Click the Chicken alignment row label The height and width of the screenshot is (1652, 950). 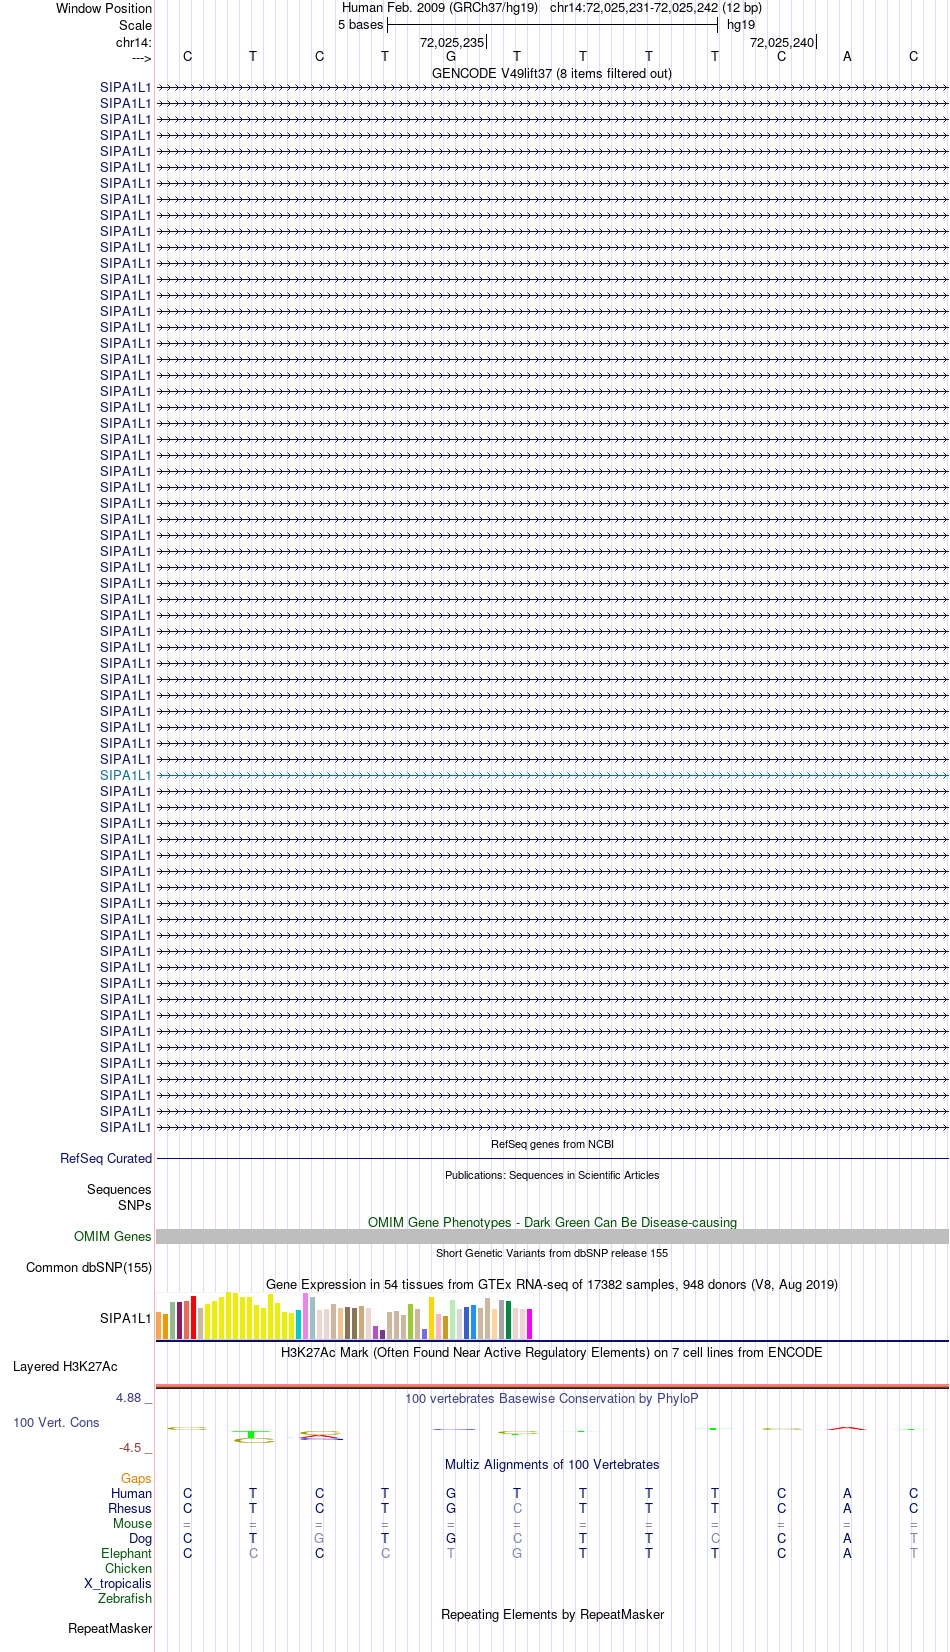click(x=128, y=1569)
